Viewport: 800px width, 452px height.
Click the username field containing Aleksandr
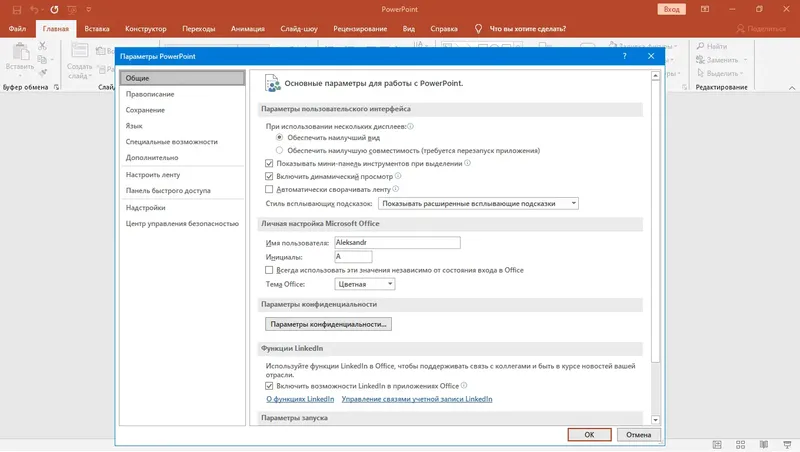point(397,242)
